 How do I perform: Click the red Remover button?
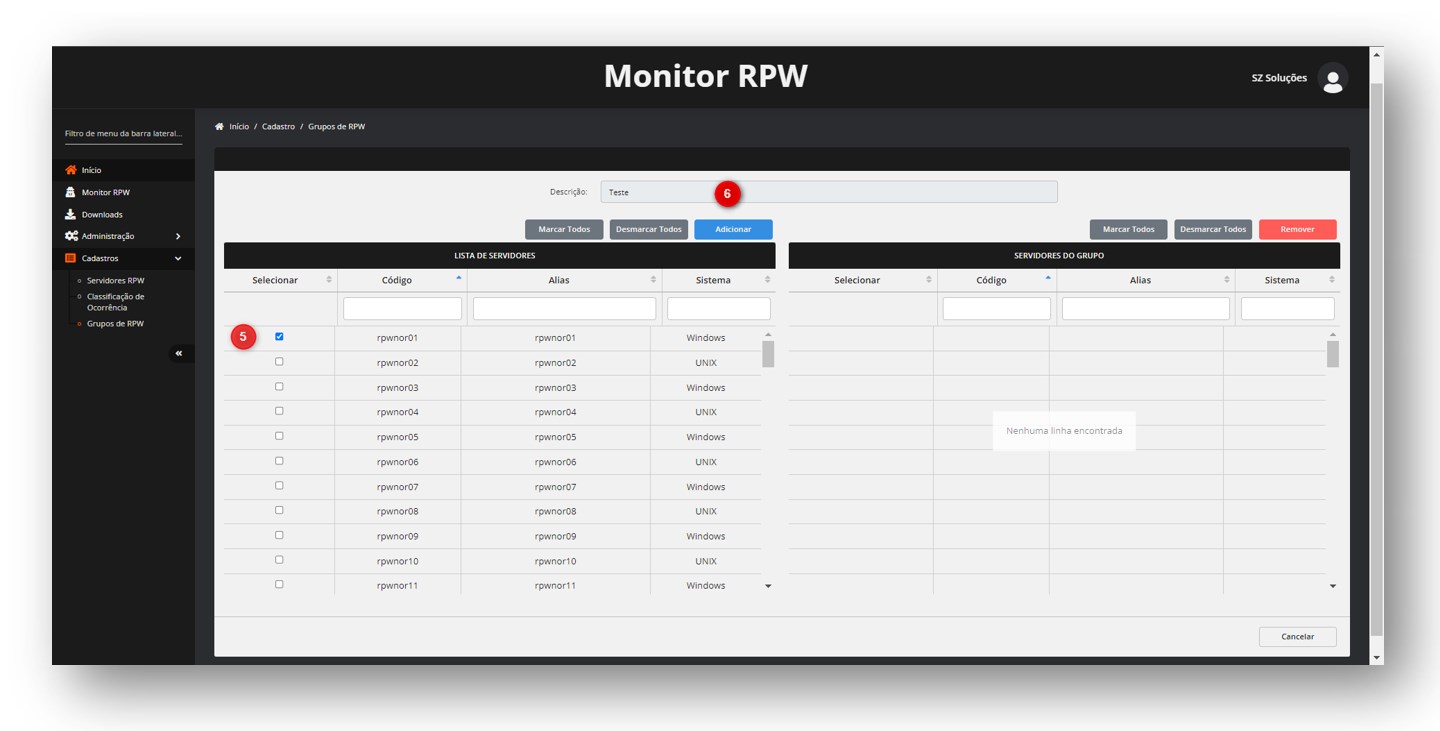pyautogui.click(x=1297, y=229)
